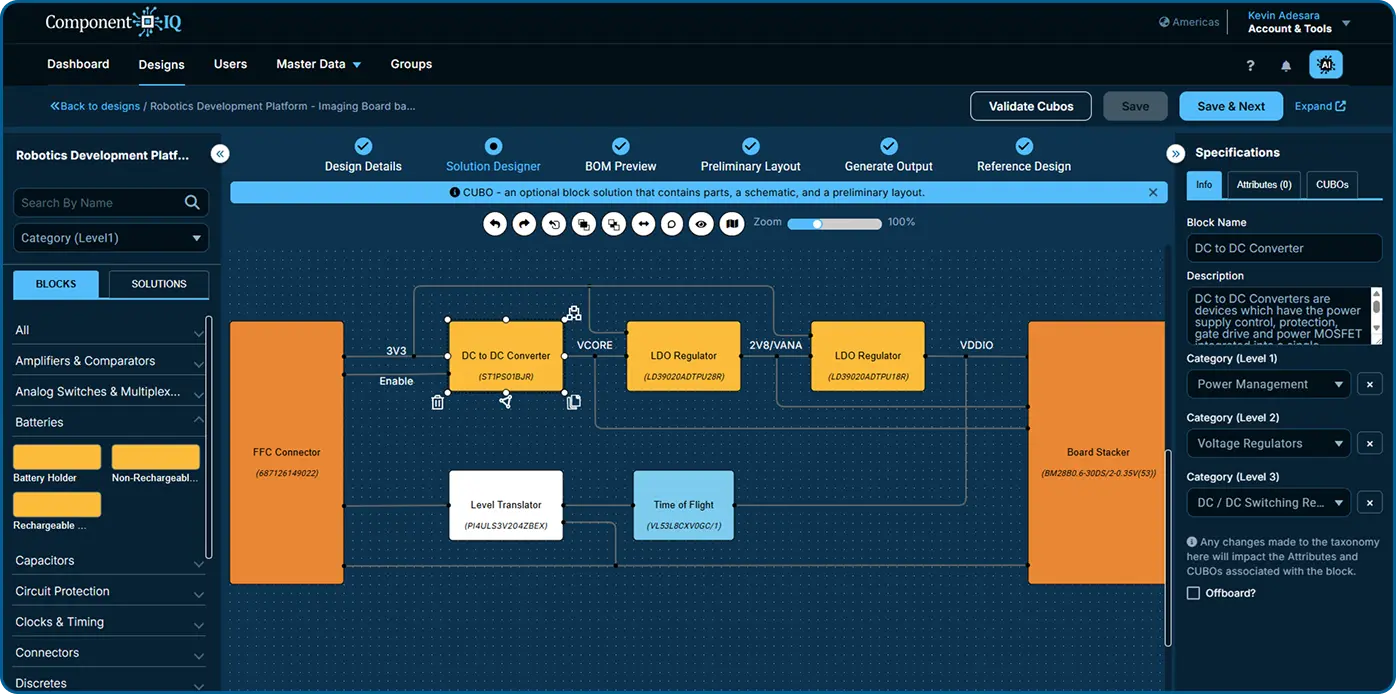Go to the Generate Output step
1396x694 pixels.
(889, 156)
